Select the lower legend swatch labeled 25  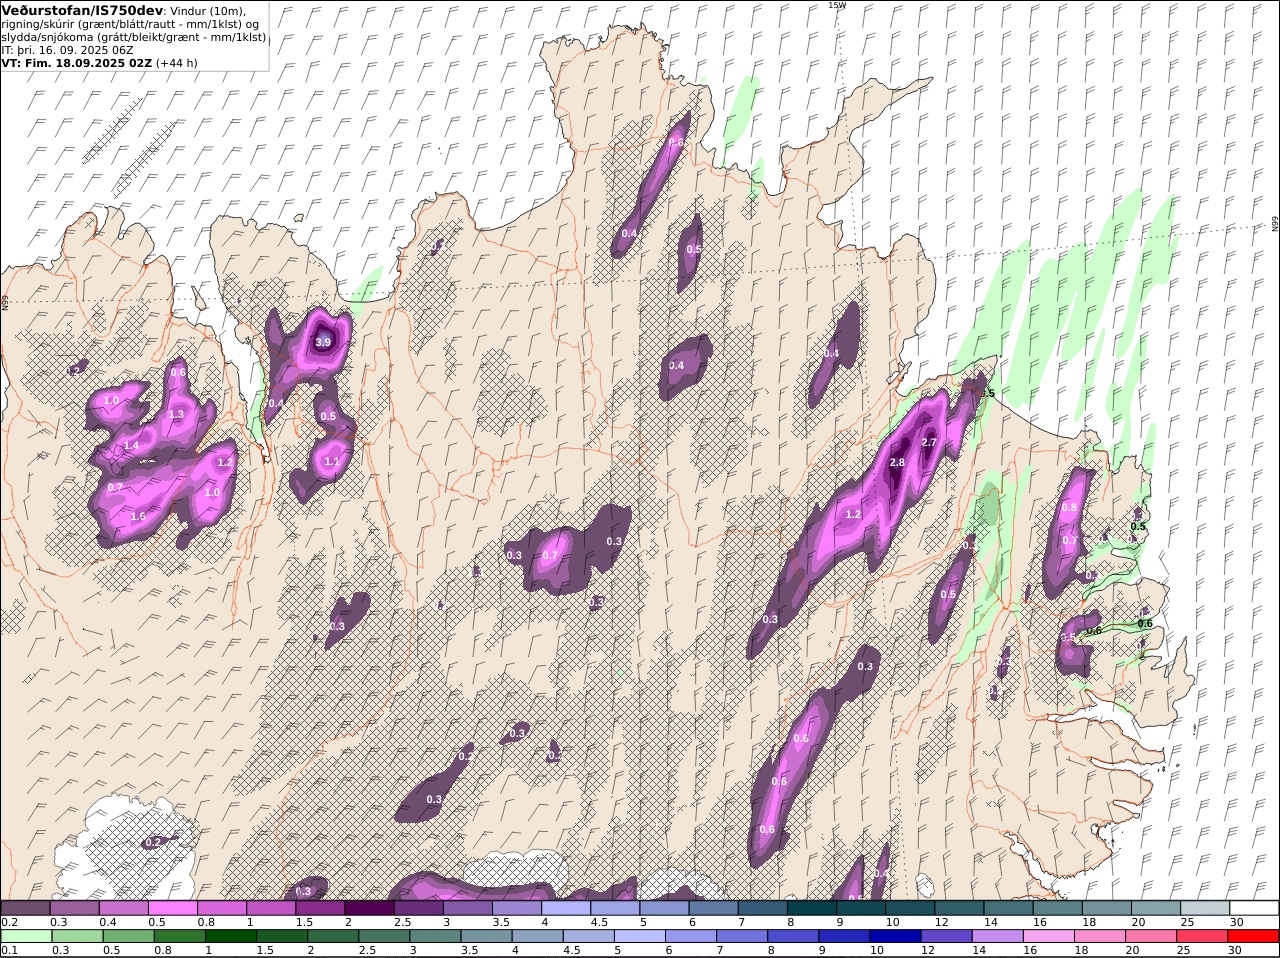(1202, 936)
